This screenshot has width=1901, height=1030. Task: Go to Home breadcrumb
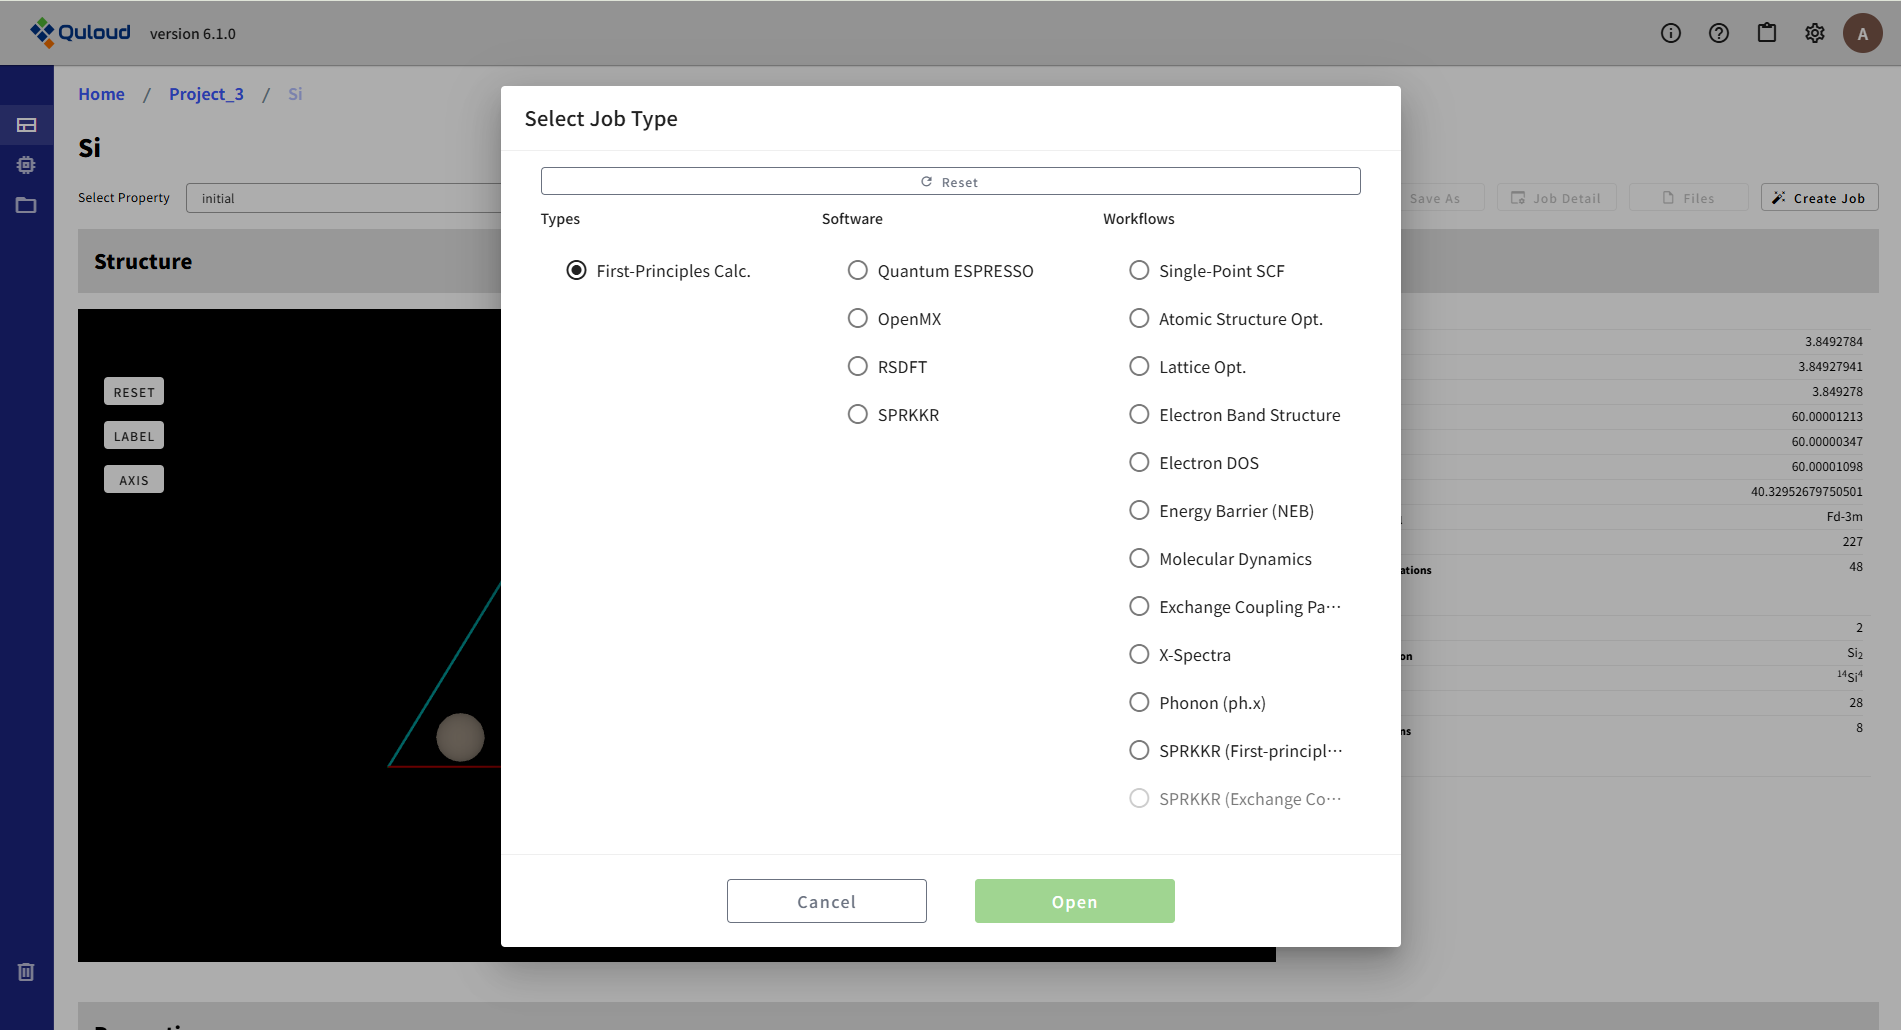(101, 94)
